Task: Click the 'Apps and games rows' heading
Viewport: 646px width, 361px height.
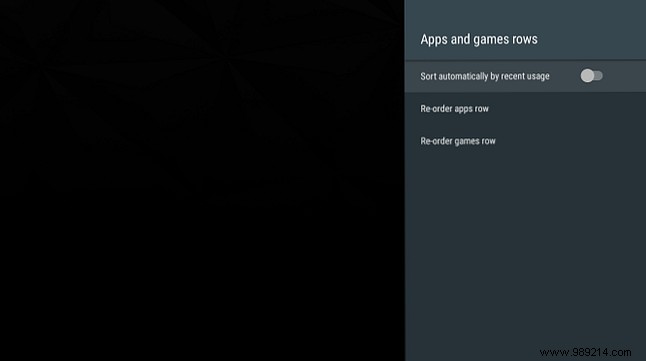Action: coord(479,39)
